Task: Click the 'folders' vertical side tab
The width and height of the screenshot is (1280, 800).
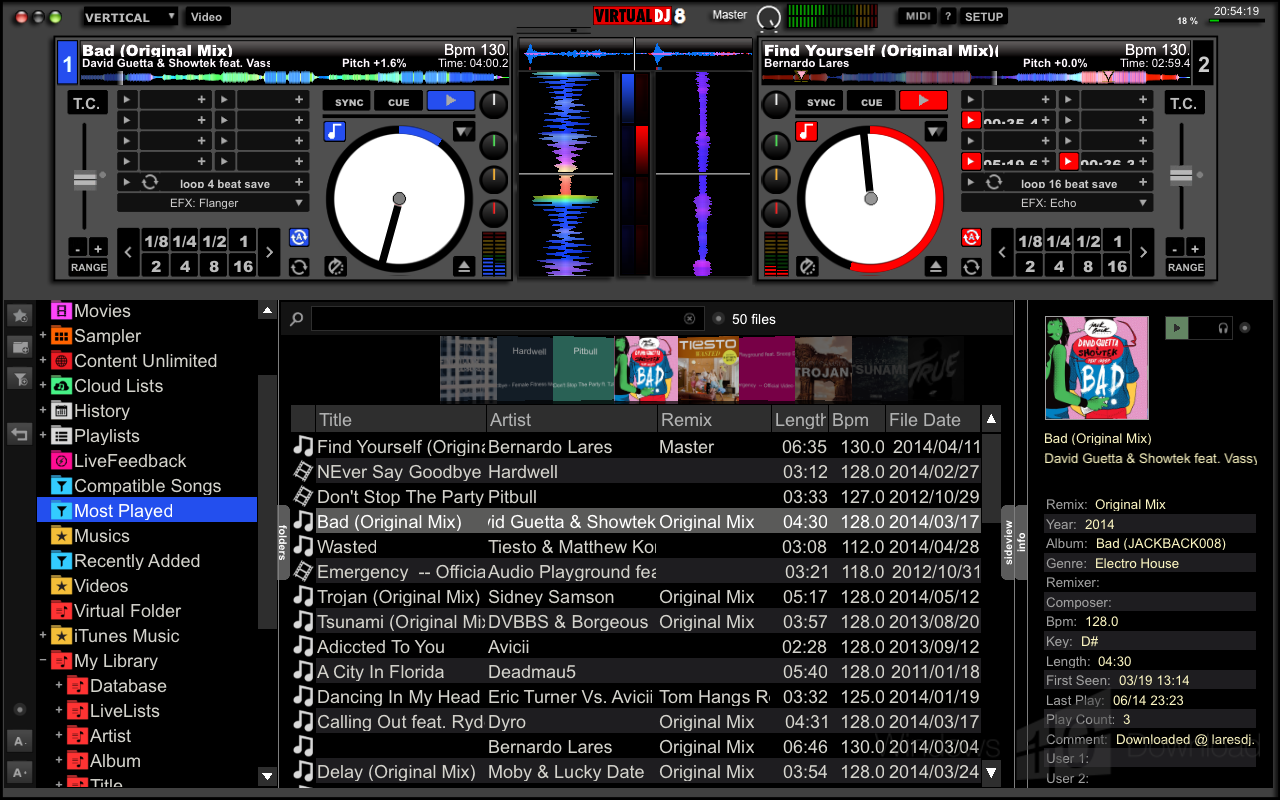Action: coord(283,542)
